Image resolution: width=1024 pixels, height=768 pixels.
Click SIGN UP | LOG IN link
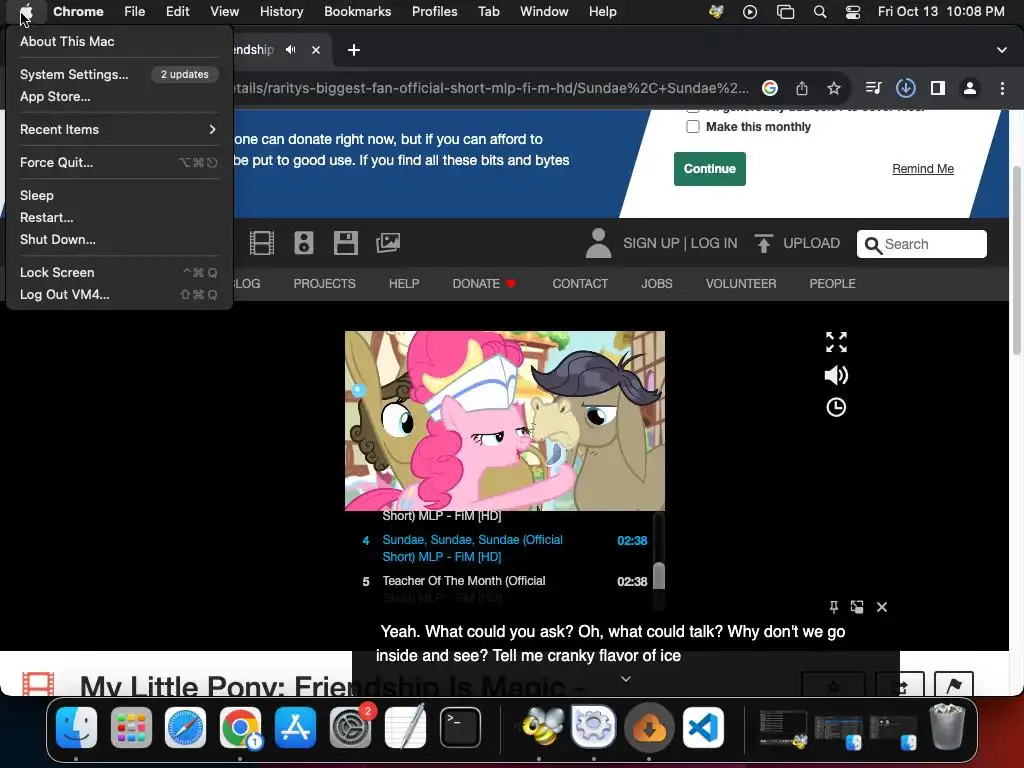pyautogui.click(x=680, y=243)
